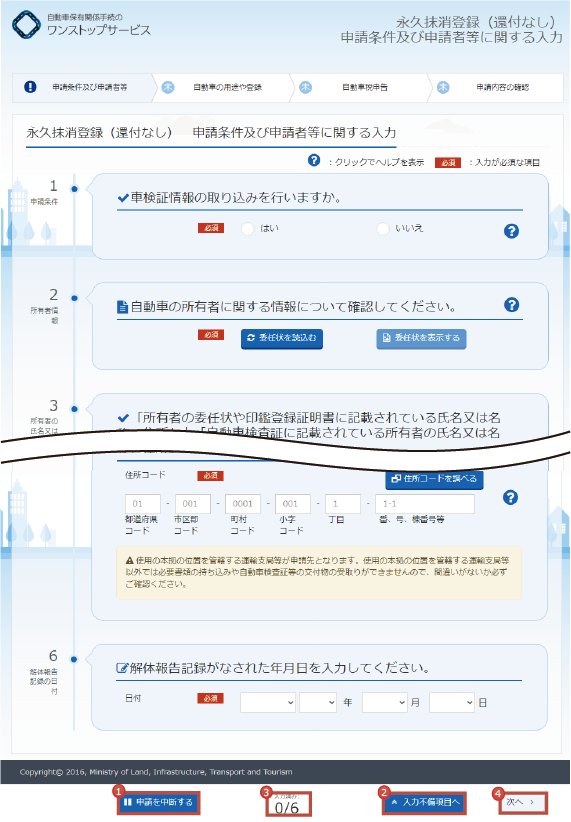
Task: Click 未 status icon for 申請内容の確認 step
Action: (443, 87)
